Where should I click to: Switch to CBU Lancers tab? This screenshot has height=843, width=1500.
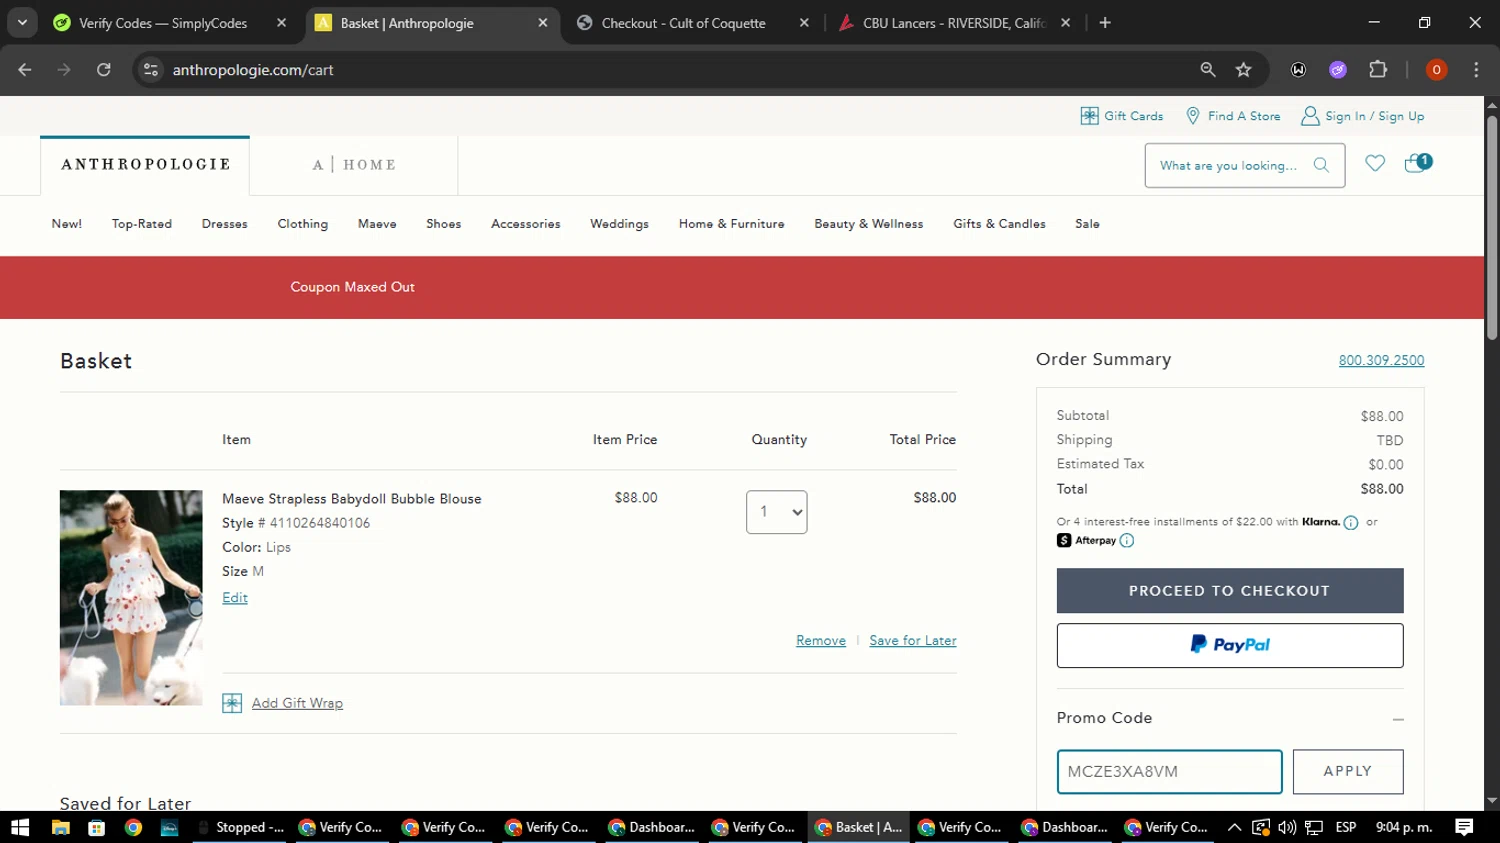[953, 23]
